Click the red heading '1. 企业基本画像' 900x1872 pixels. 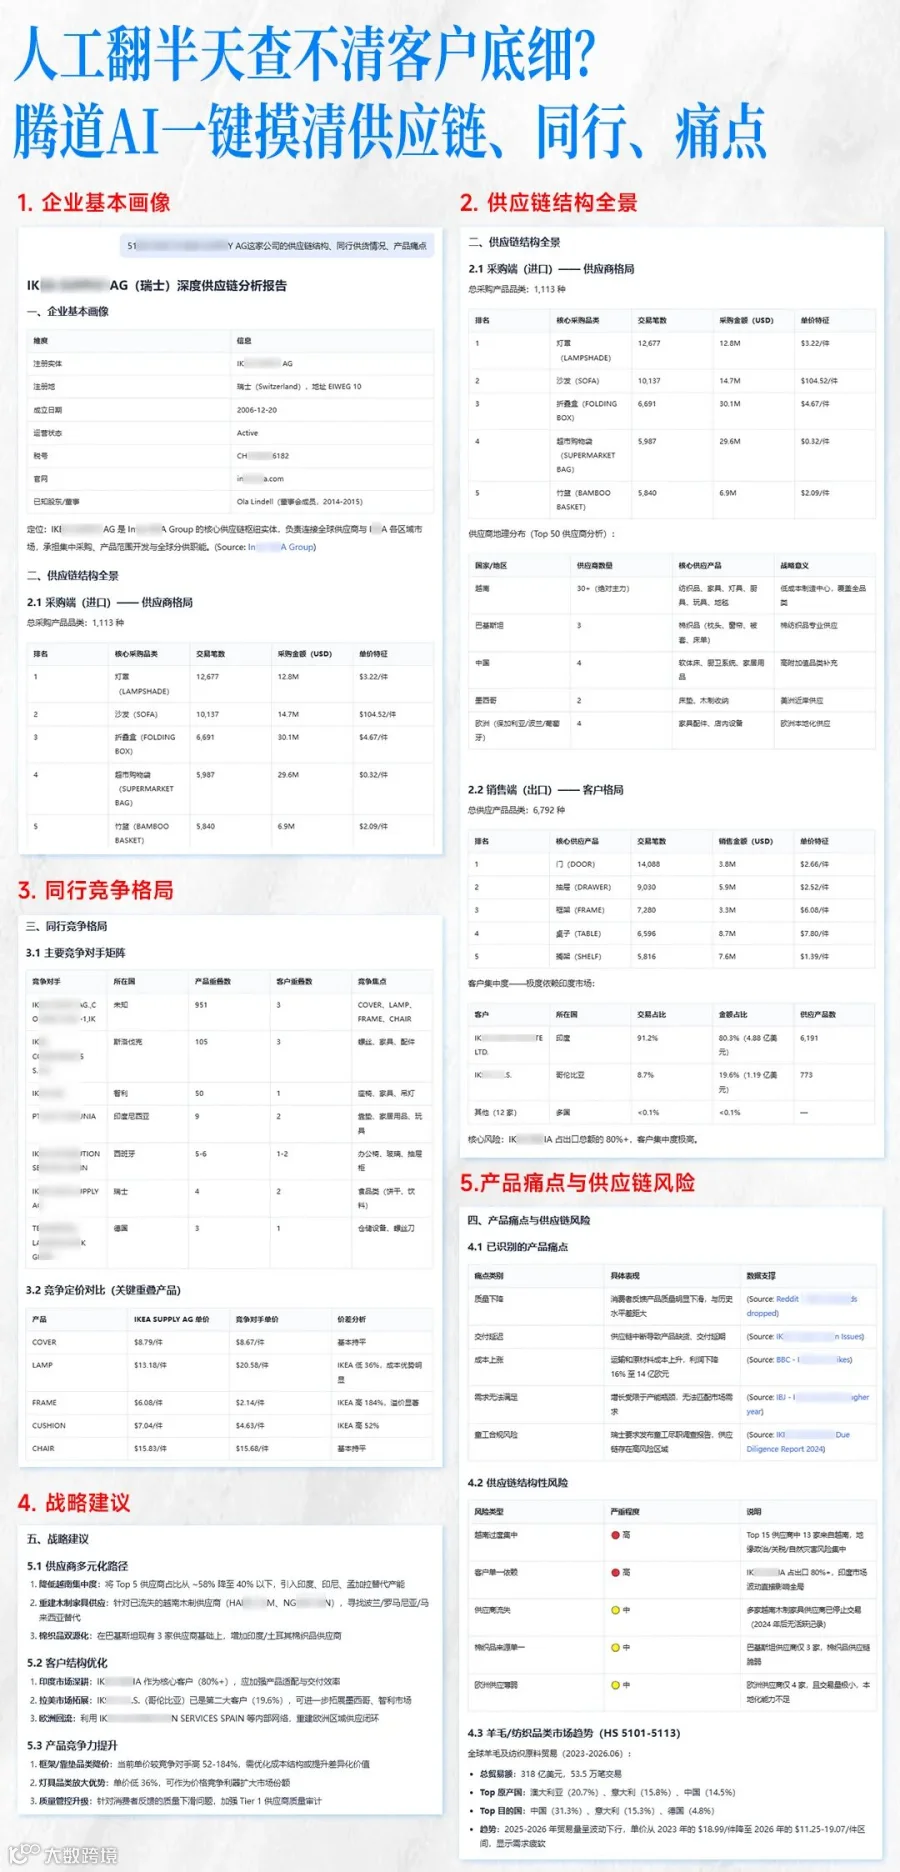[94, 202]
